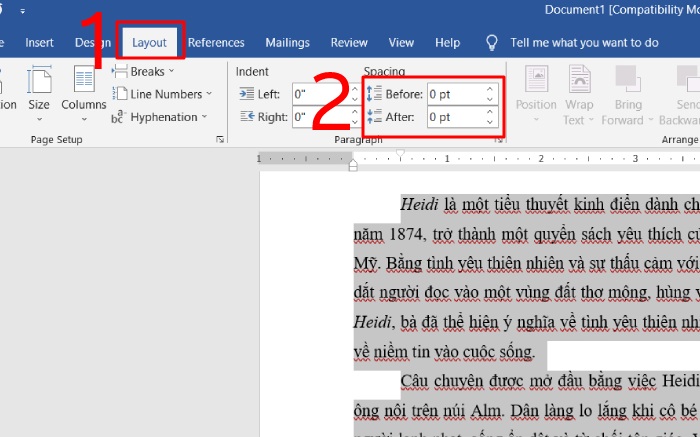Go to the Review tab
Screen dimensions: 700x437
(x=349, y=43)
